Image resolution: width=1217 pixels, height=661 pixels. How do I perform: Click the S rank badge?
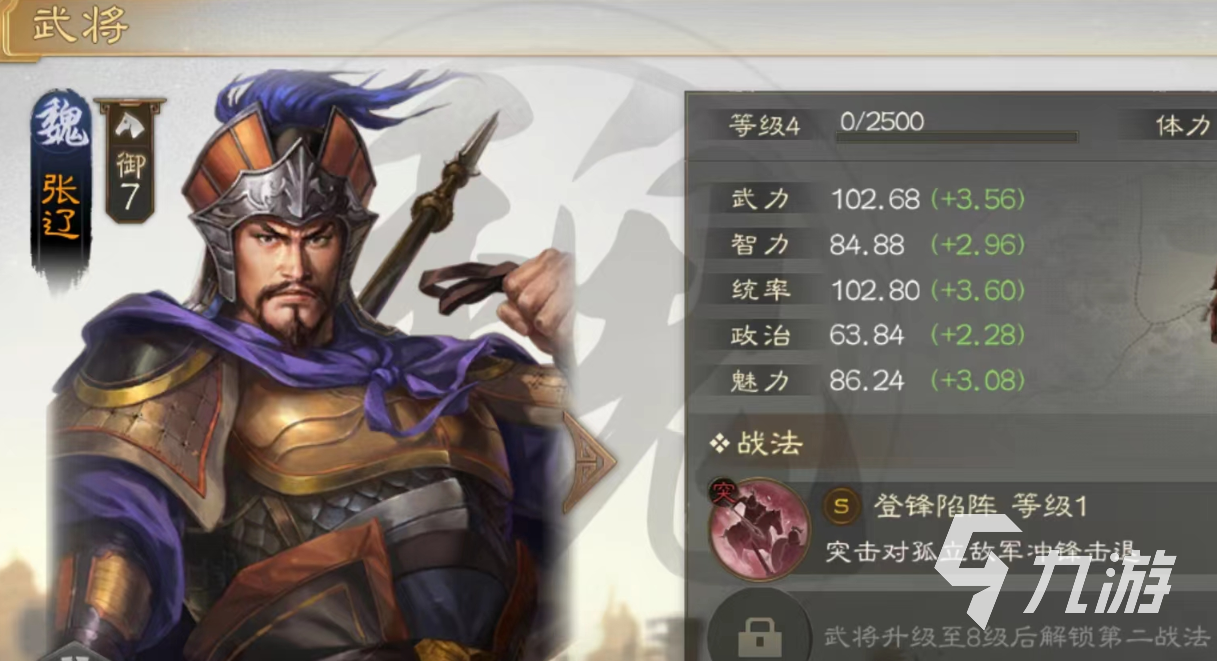(x=841, y=506)
